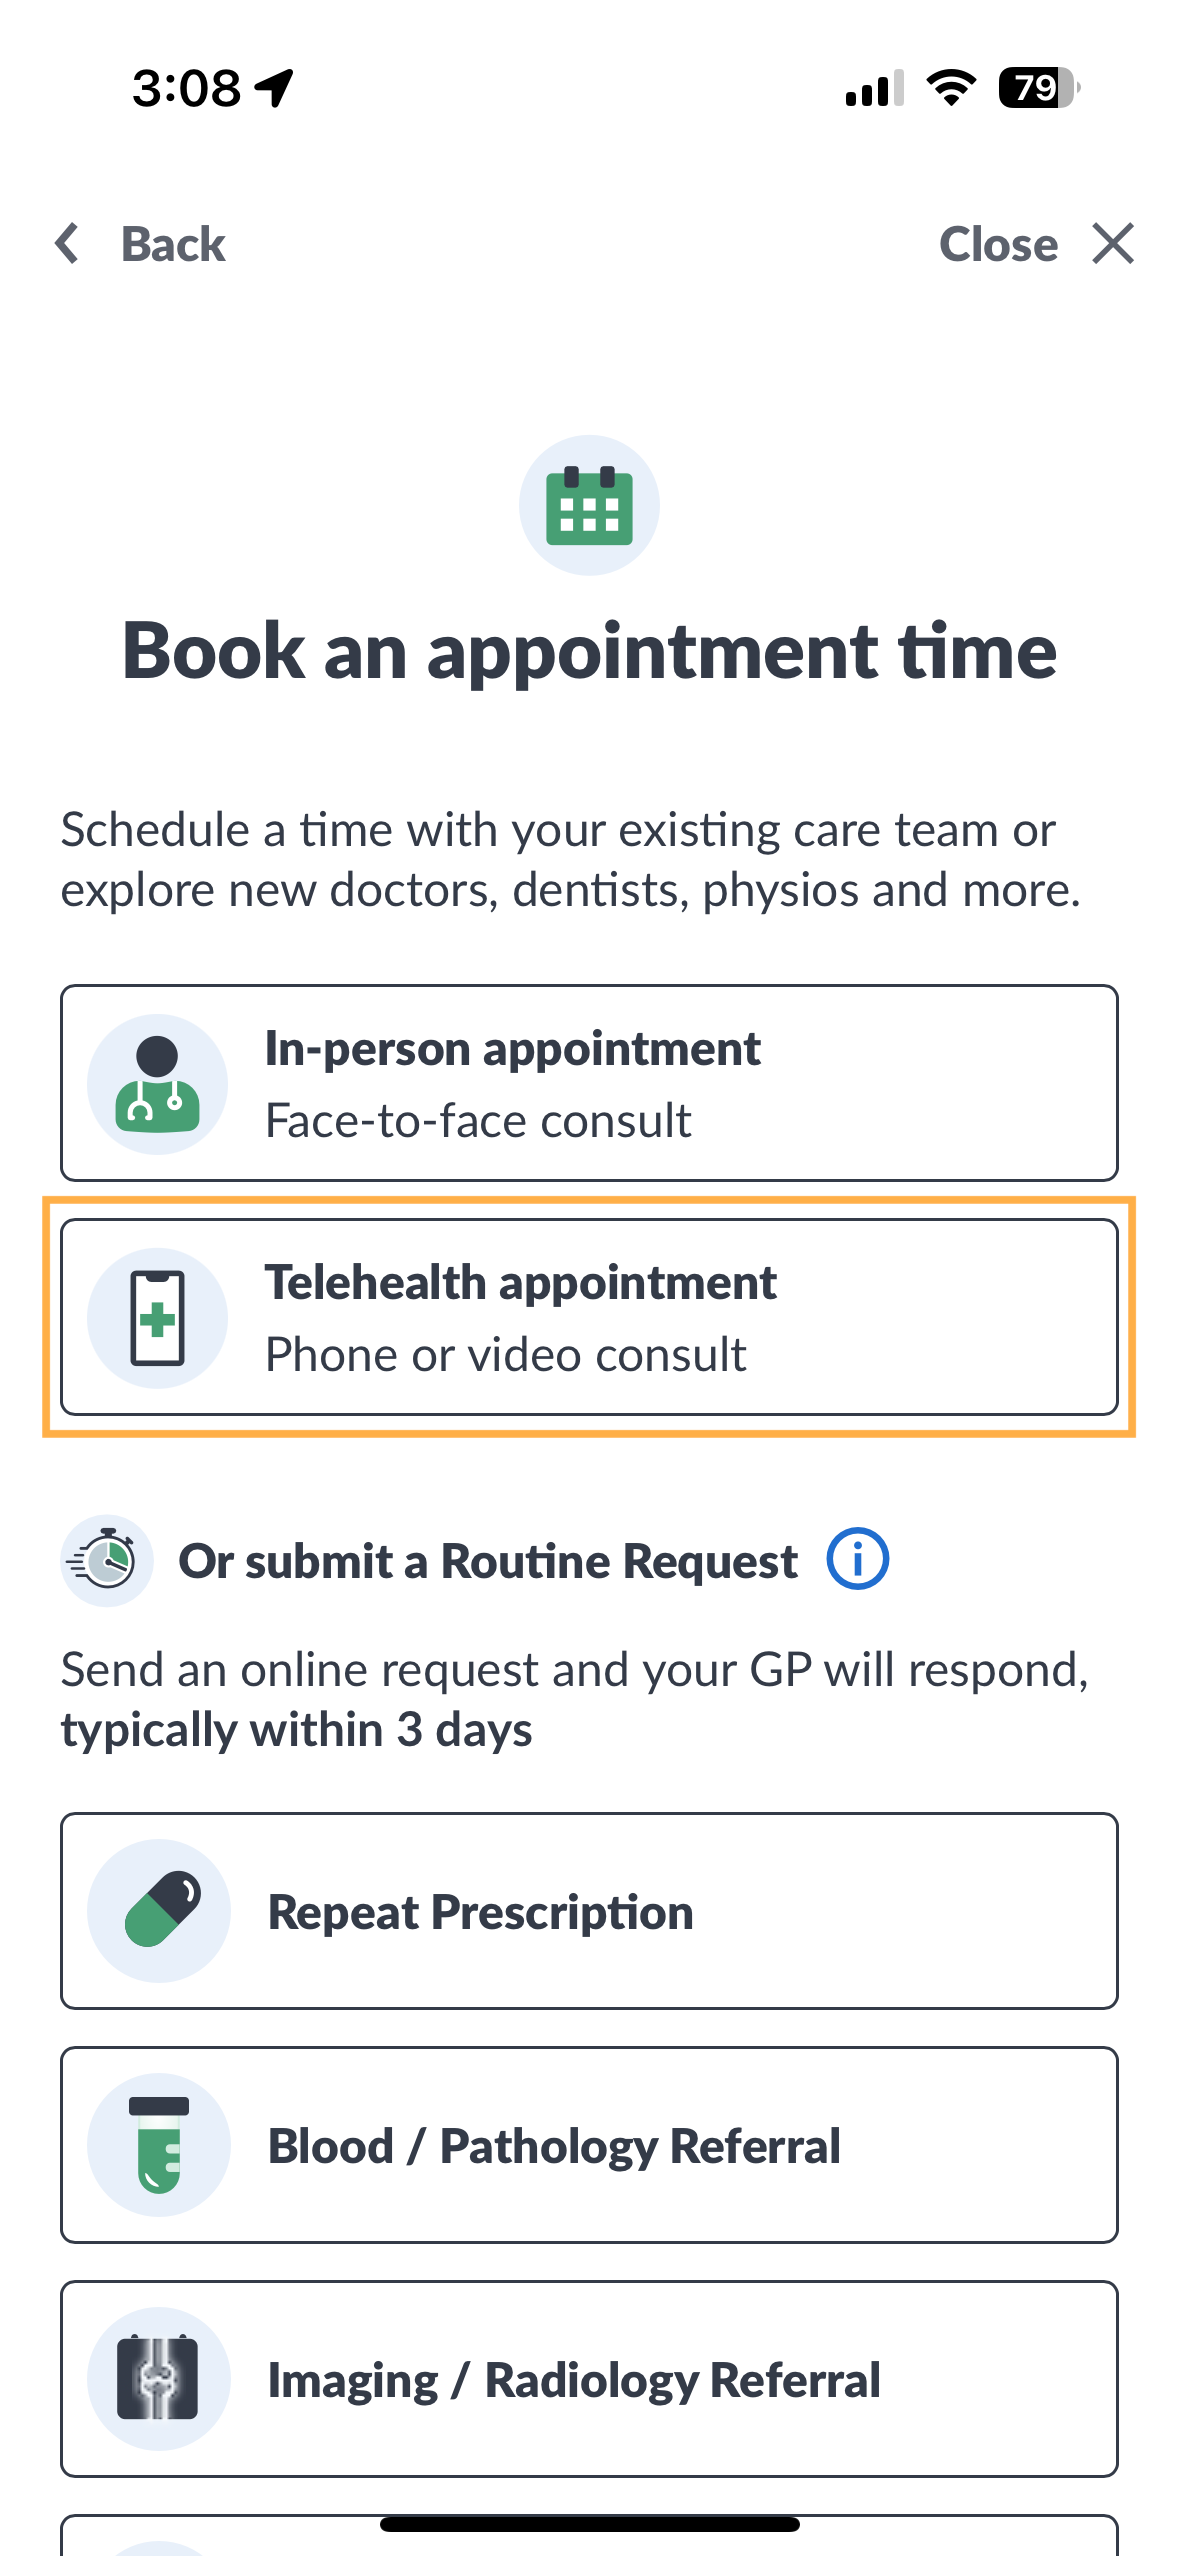Tap the green calendar icon
The image size is (1179, 2556).
click(x=589, y=506)
